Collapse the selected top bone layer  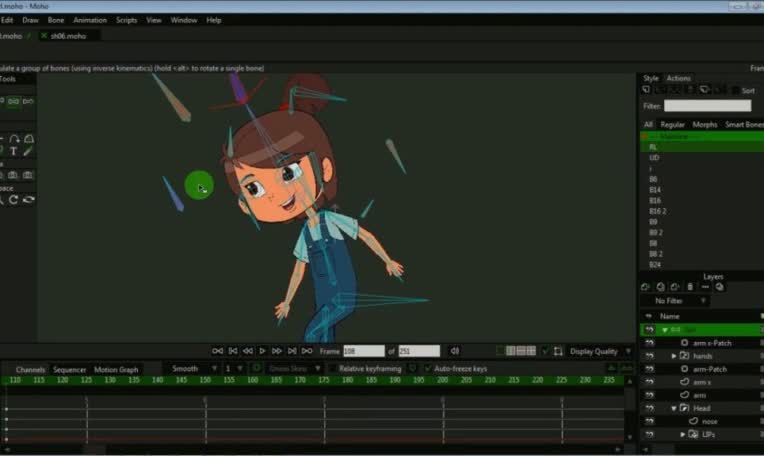pos(665,330)
